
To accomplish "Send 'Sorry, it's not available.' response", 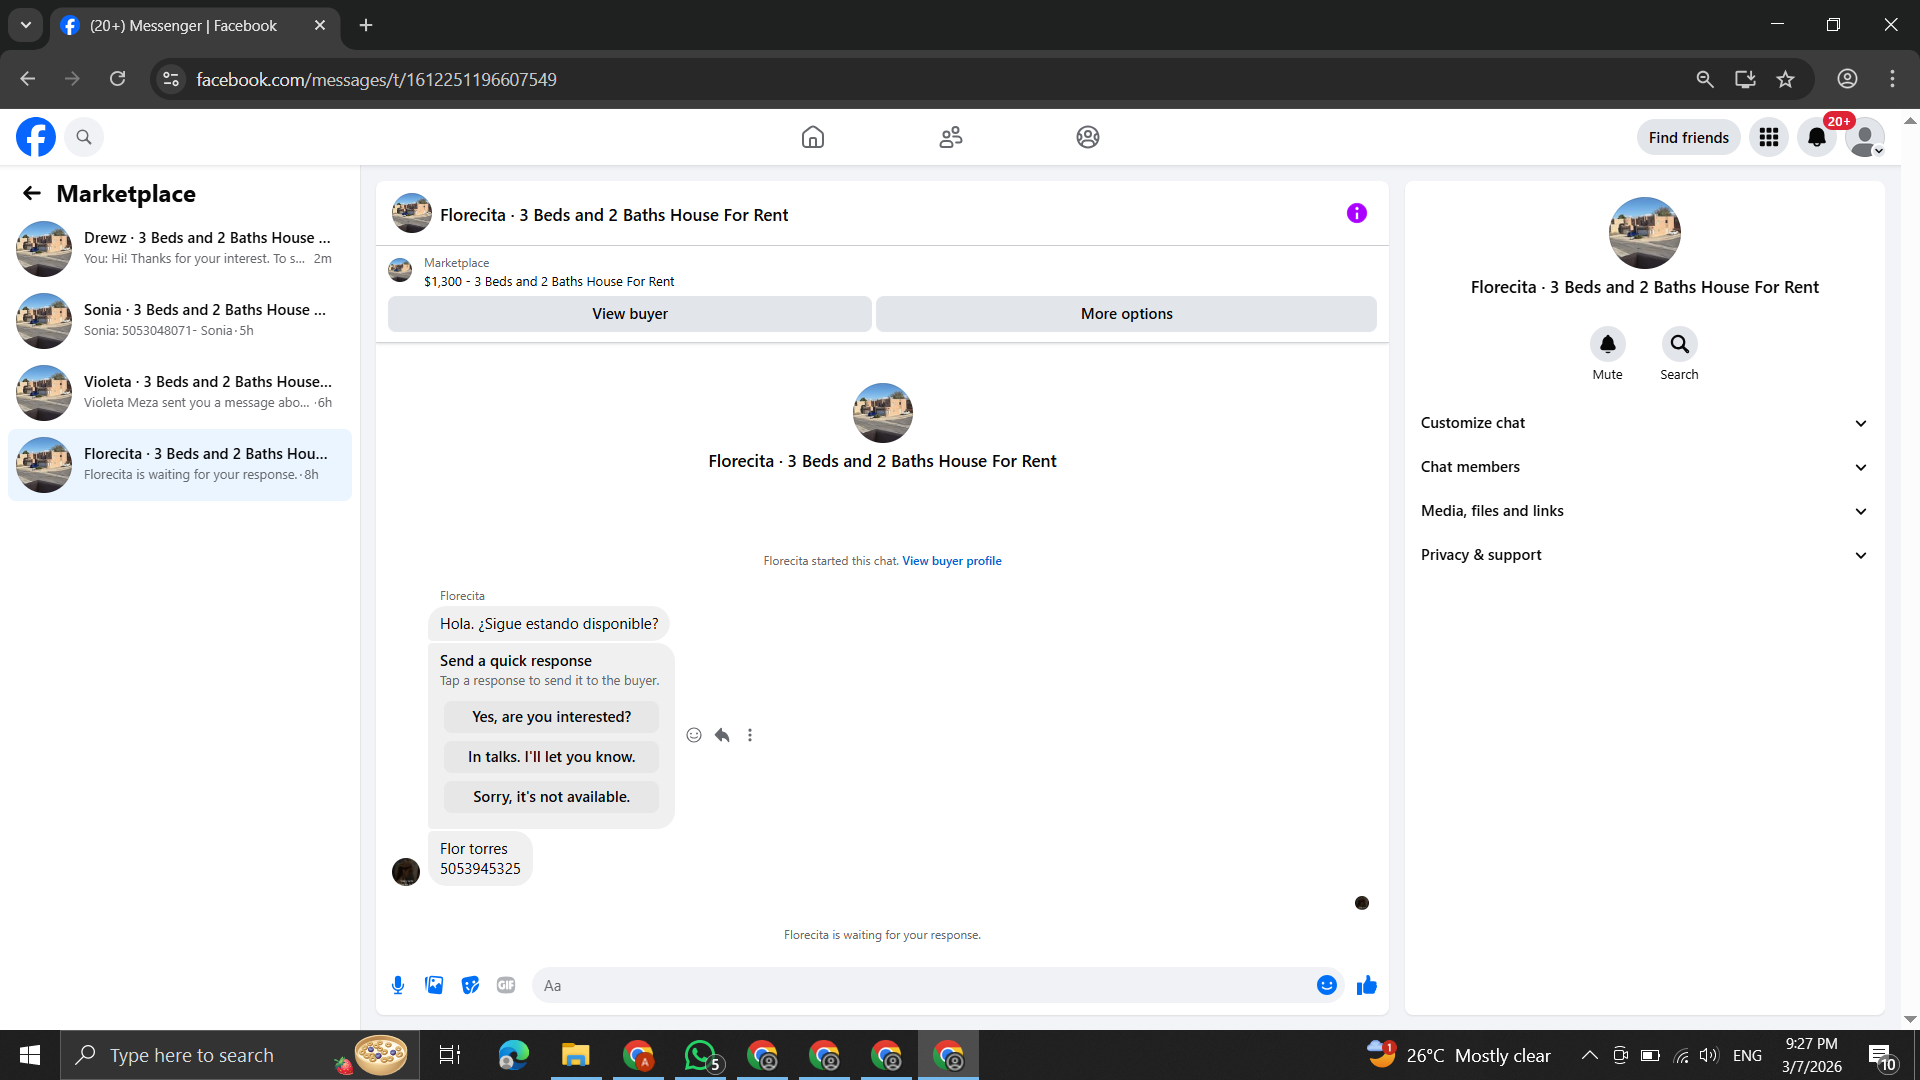I will pos(551,797).
